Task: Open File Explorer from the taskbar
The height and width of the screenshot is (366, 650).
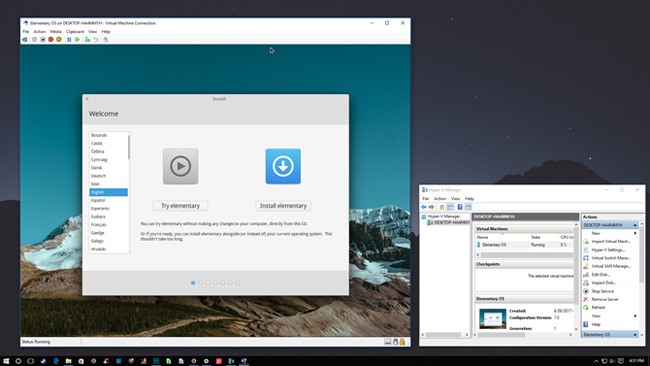Action: click(68, 361)
